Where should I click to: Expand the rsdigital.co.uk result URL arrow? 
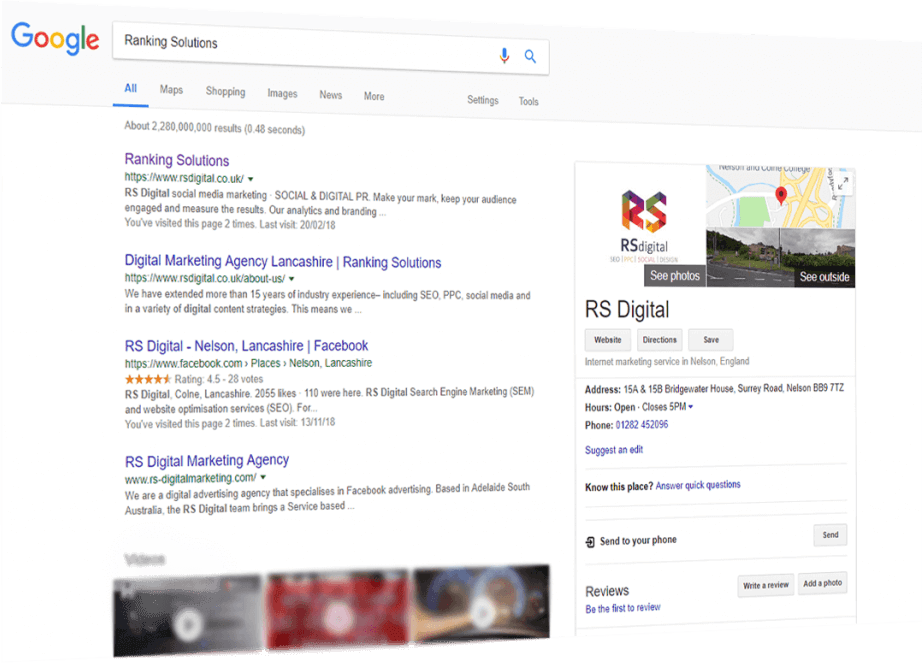click(250, 179)
